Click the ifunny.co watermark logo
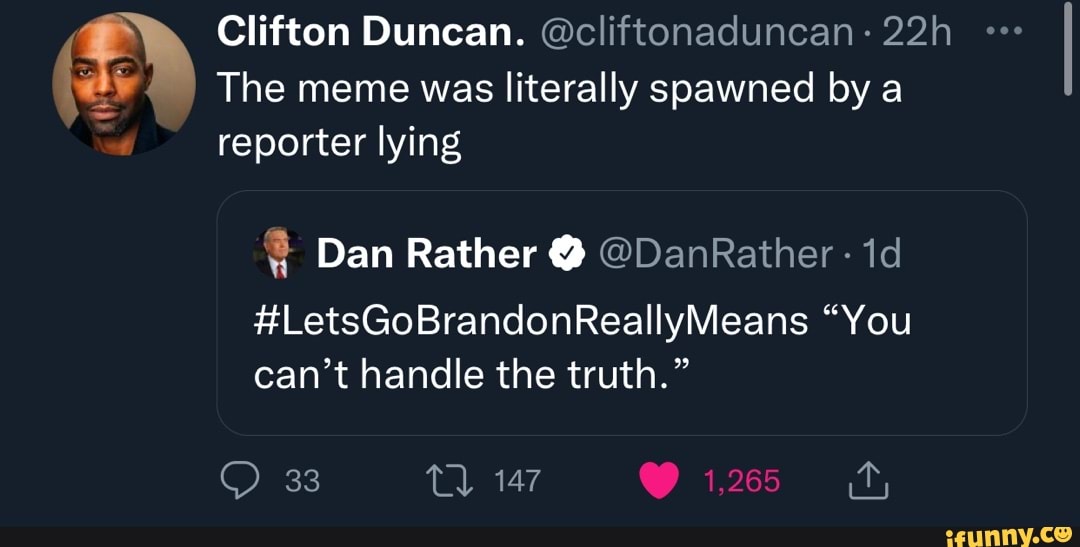 click(1010, 537)
